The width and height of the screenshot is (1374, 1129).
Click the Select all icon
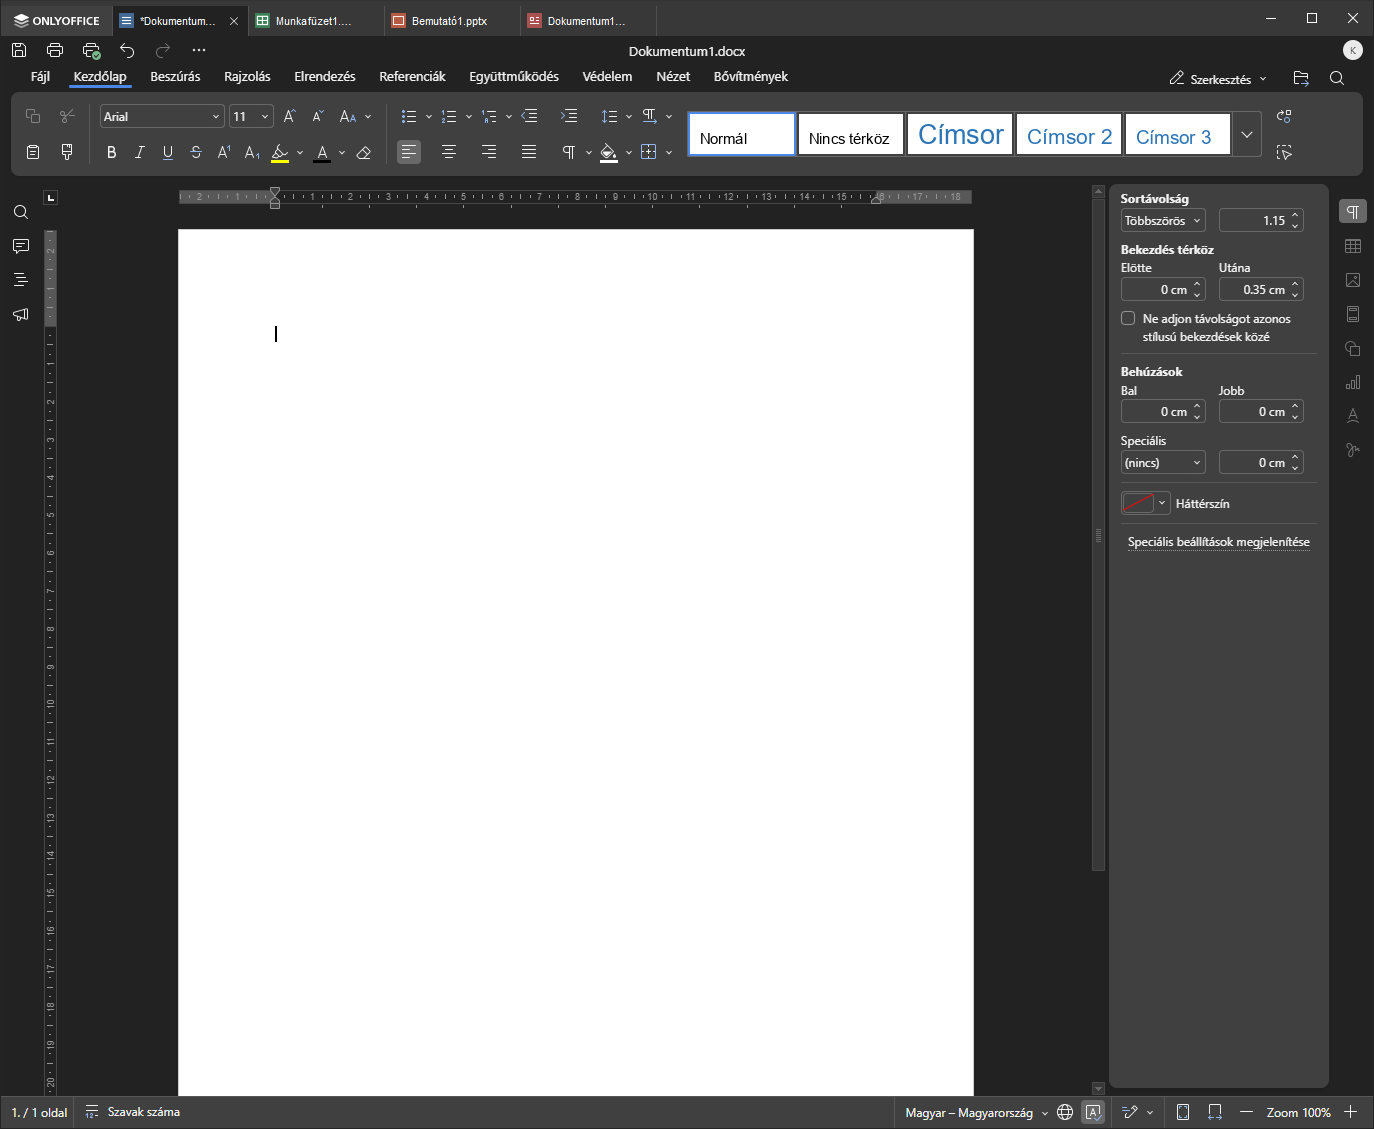(x=1285, y=152)
